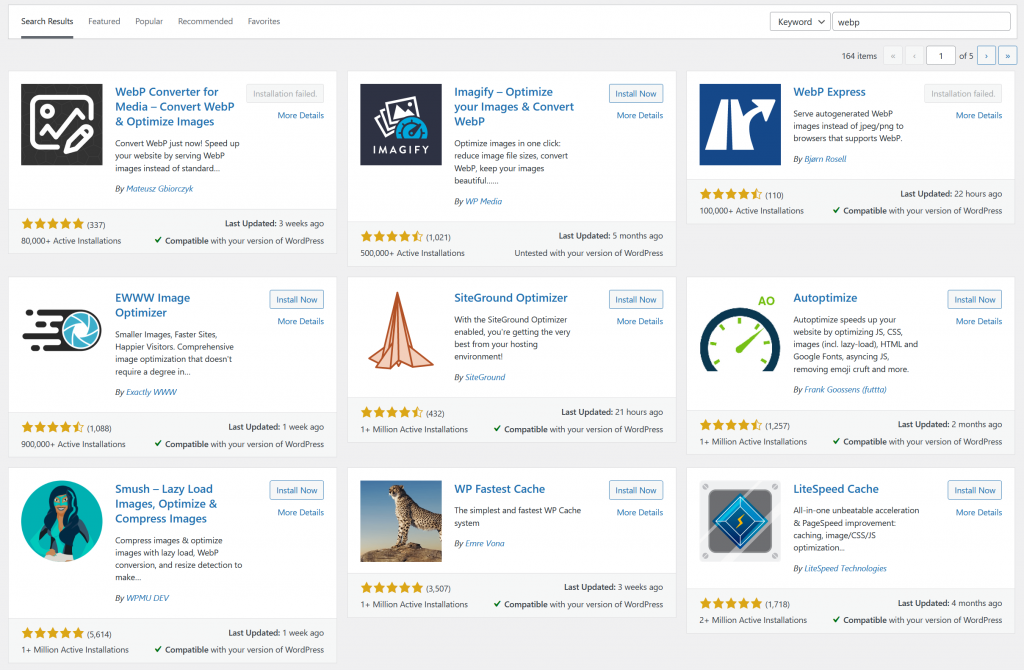Install the Imagify plugin
Viewport: 1024px width, 670px height.
click(635, 93)
